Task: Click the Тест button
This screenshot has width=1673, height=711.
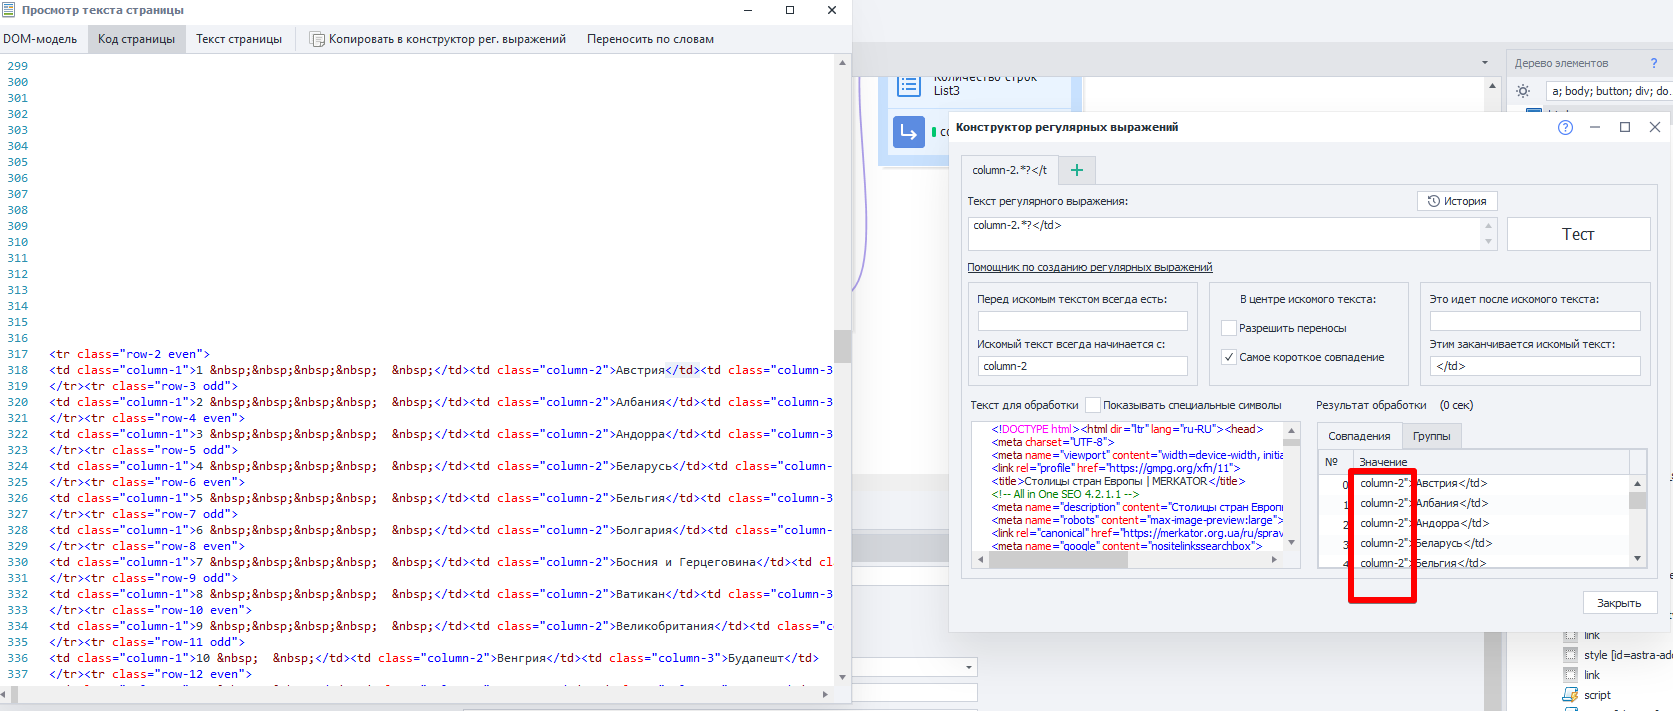Action: click(x=1578, y=234)
